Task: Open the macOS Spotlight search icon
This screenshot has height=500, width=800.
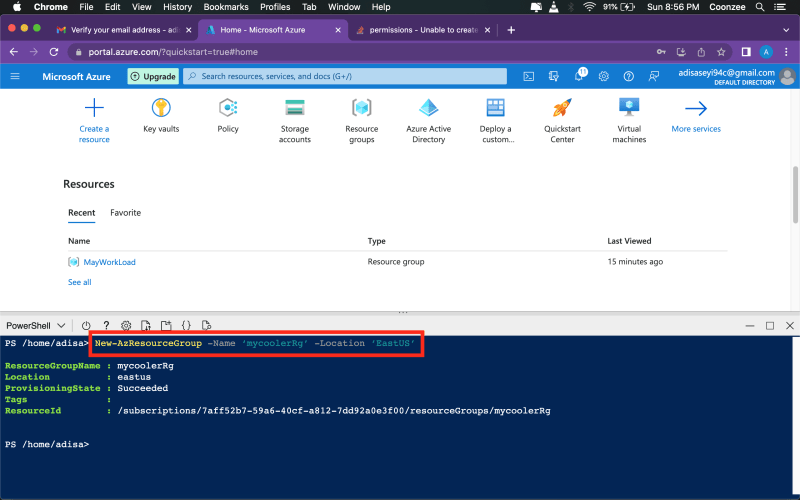Action: tap(760, 7)
